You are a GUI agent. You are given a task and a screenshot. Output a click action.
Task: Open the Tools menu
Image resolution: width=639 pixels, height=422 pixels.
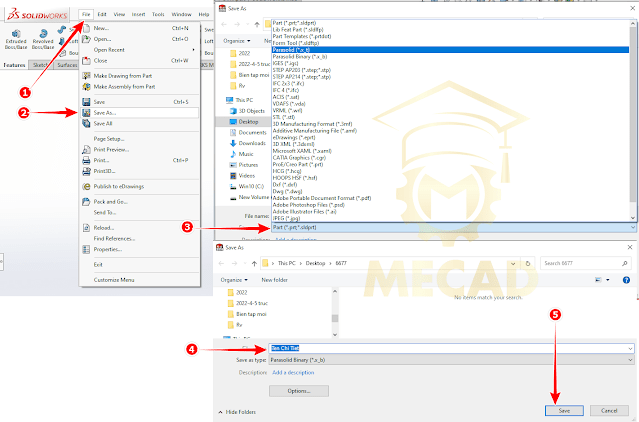pyautogui.click(x=158, y=14)
